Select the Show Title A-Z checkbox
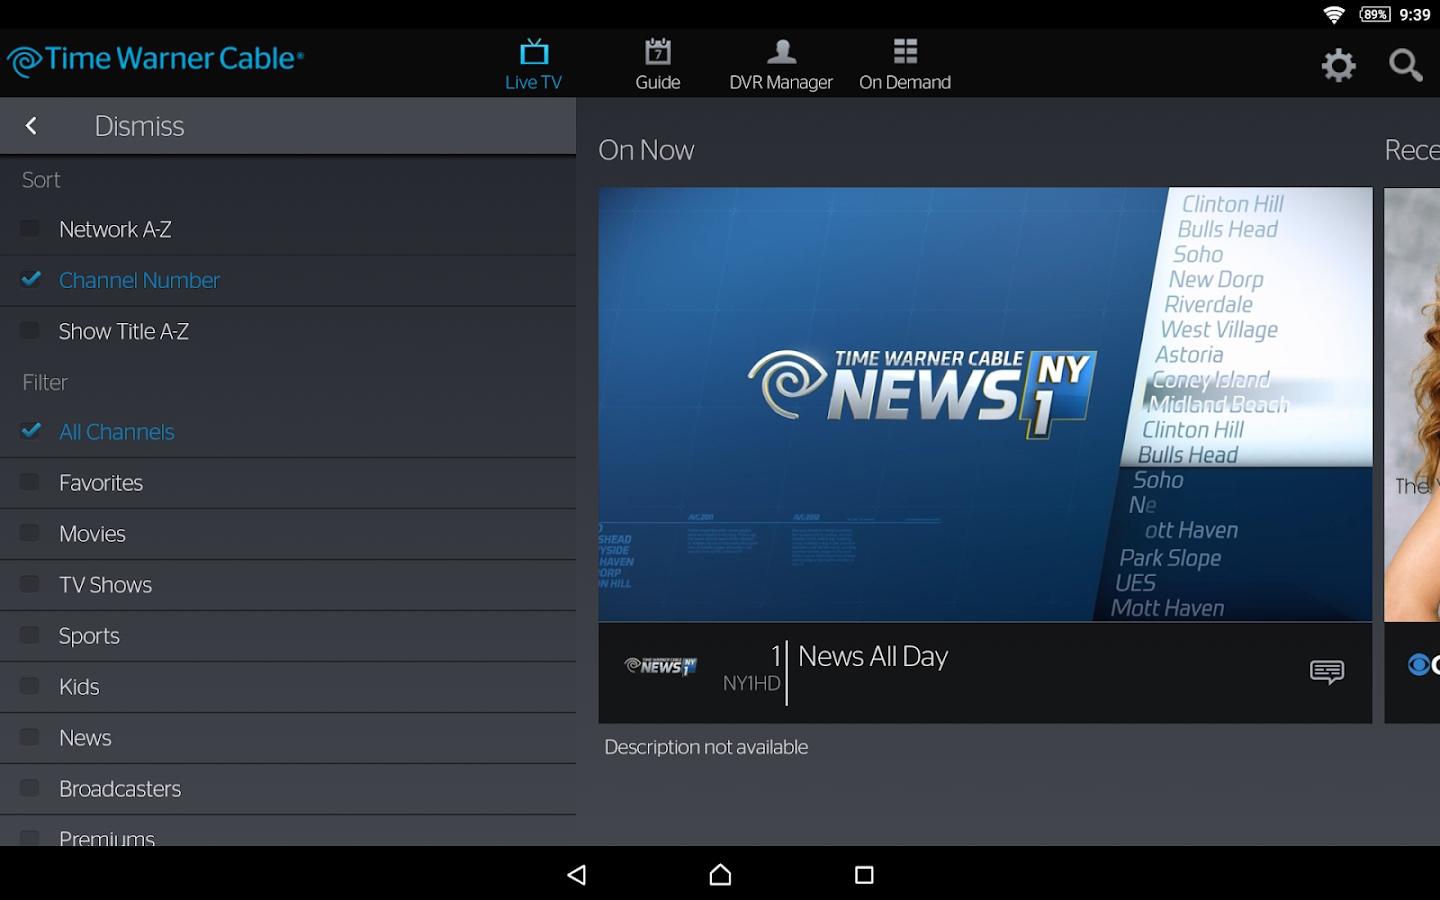1440x900 pixels. [30, 331]
